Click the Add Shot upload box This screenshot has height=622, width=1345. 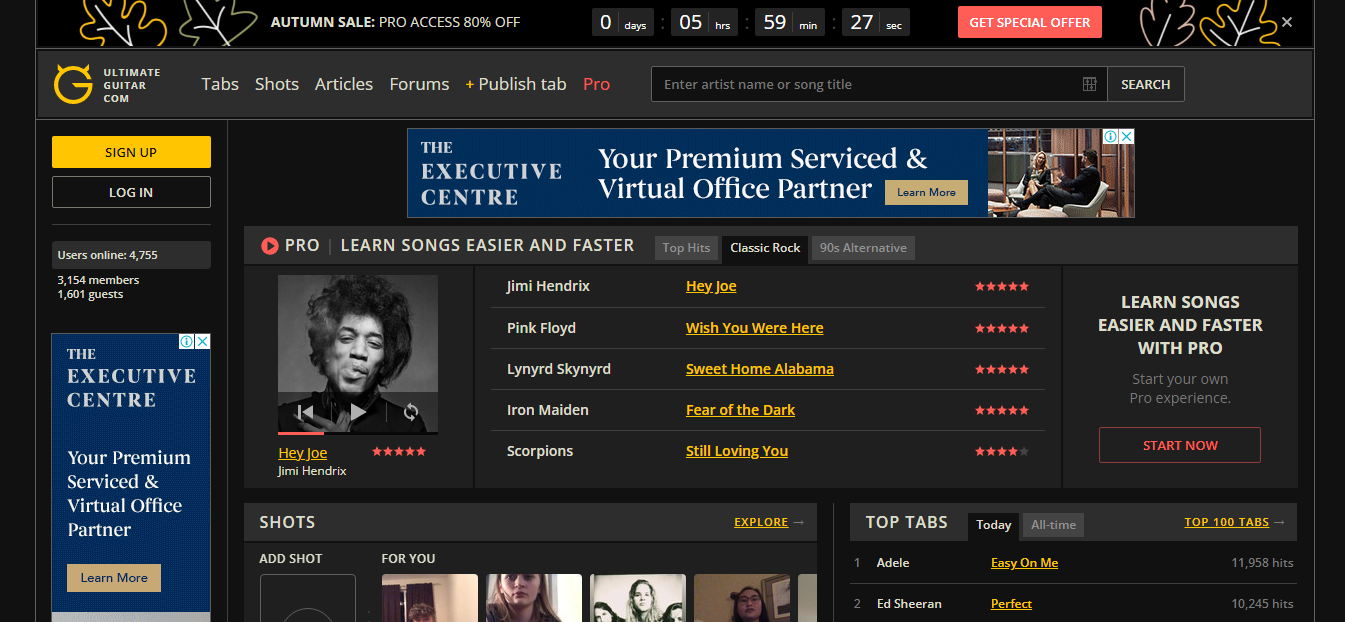tap(308, 598)
